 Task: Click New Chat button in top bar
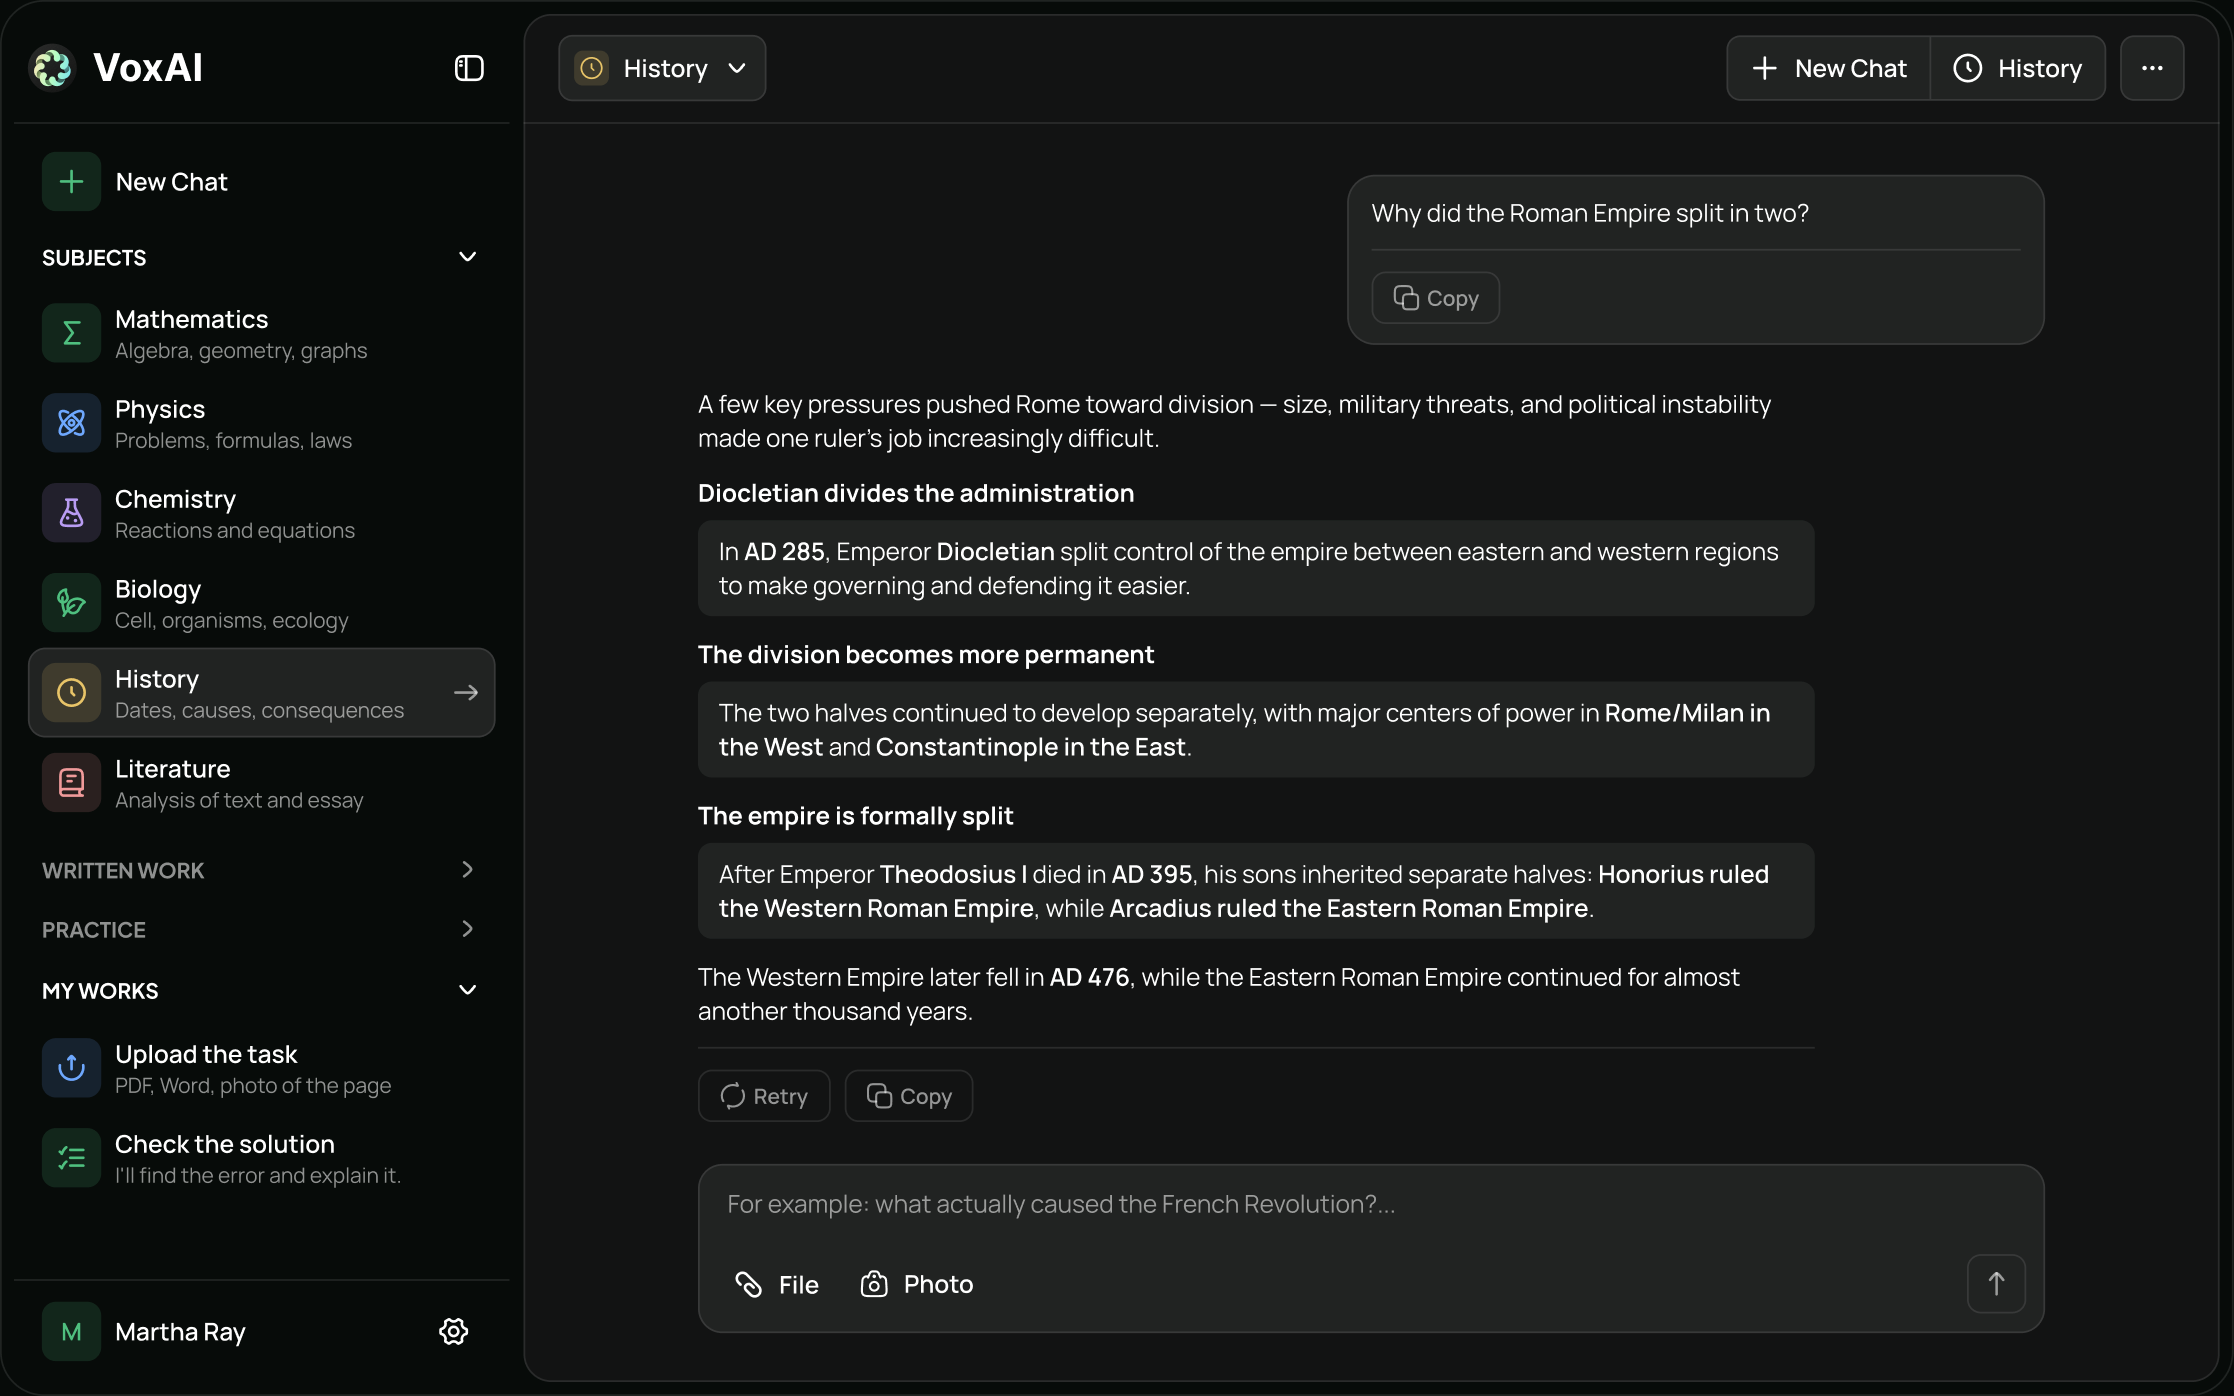(x=1829, y=68)
